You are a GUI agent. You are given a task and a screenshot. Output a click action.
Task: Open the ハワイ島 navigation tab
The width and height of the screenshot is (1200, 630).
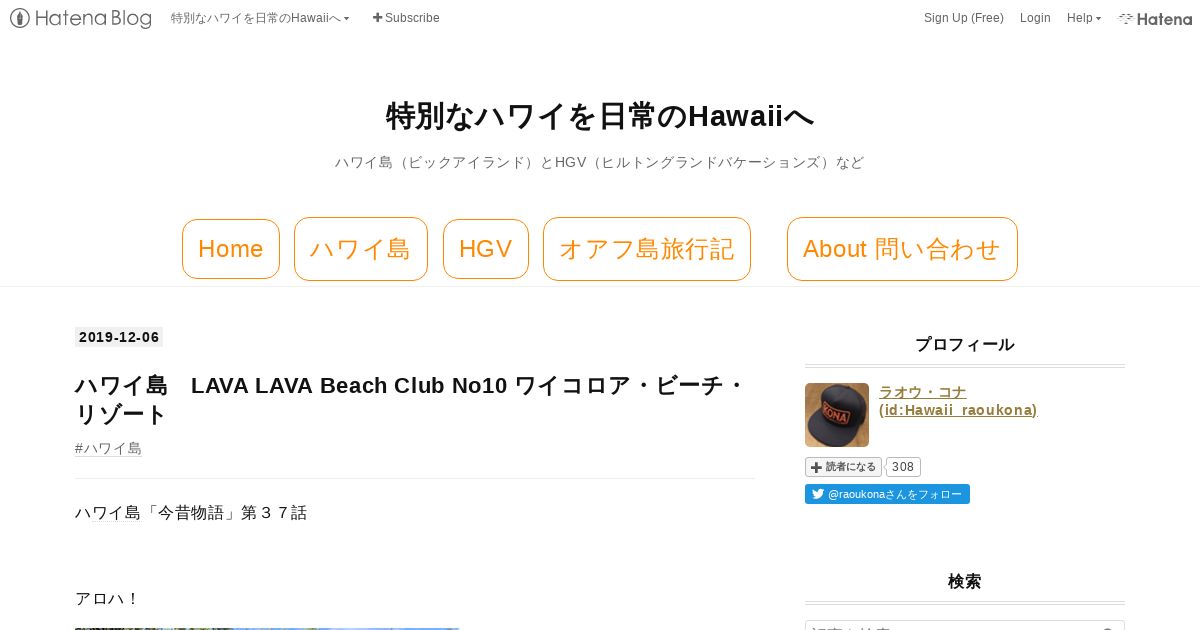tap(361, 249)
